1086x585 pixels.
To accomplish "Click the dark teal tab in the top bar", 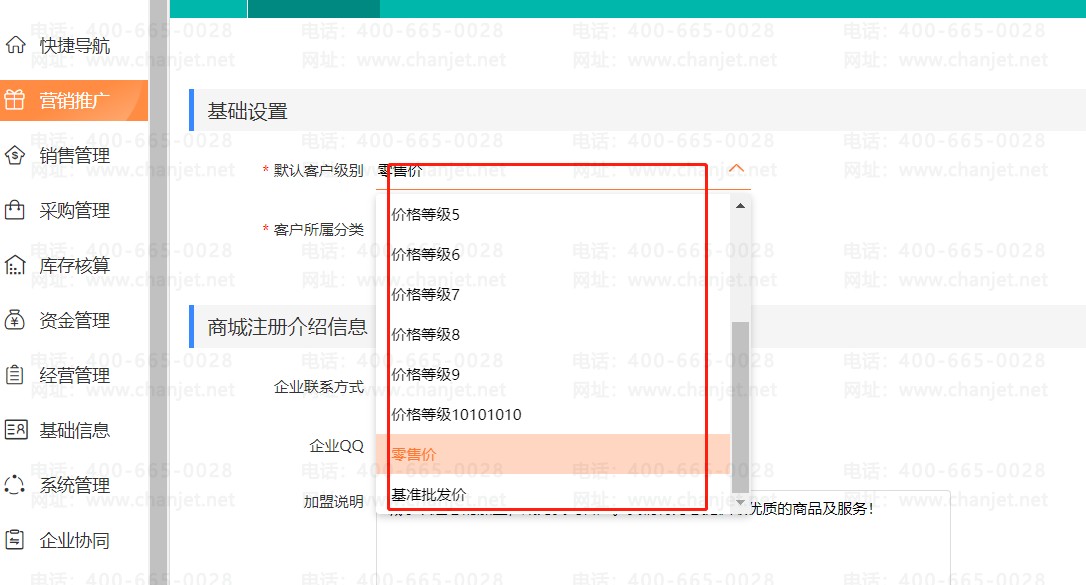I will [314, 8].
